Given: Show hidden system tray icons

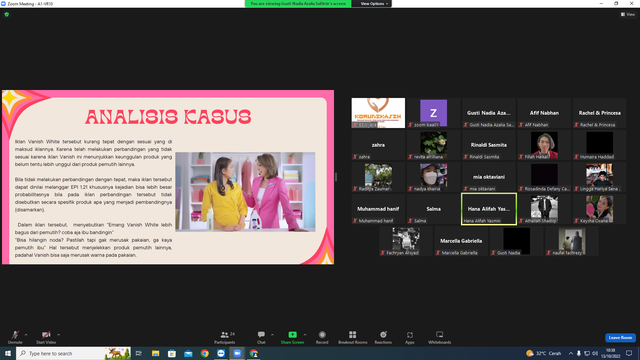Looking at the screenshot, I should click(x=571, y=353).
